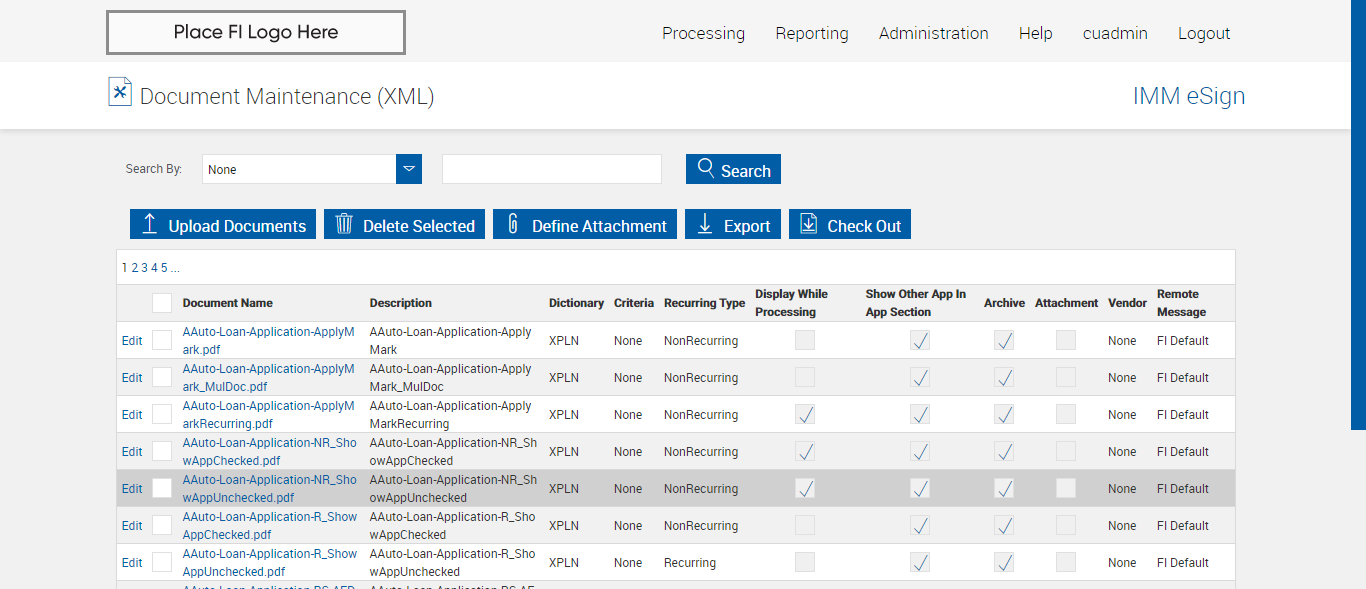Open the Processing menu
This screenshot has width=1366, height=589.
(703, 33)
